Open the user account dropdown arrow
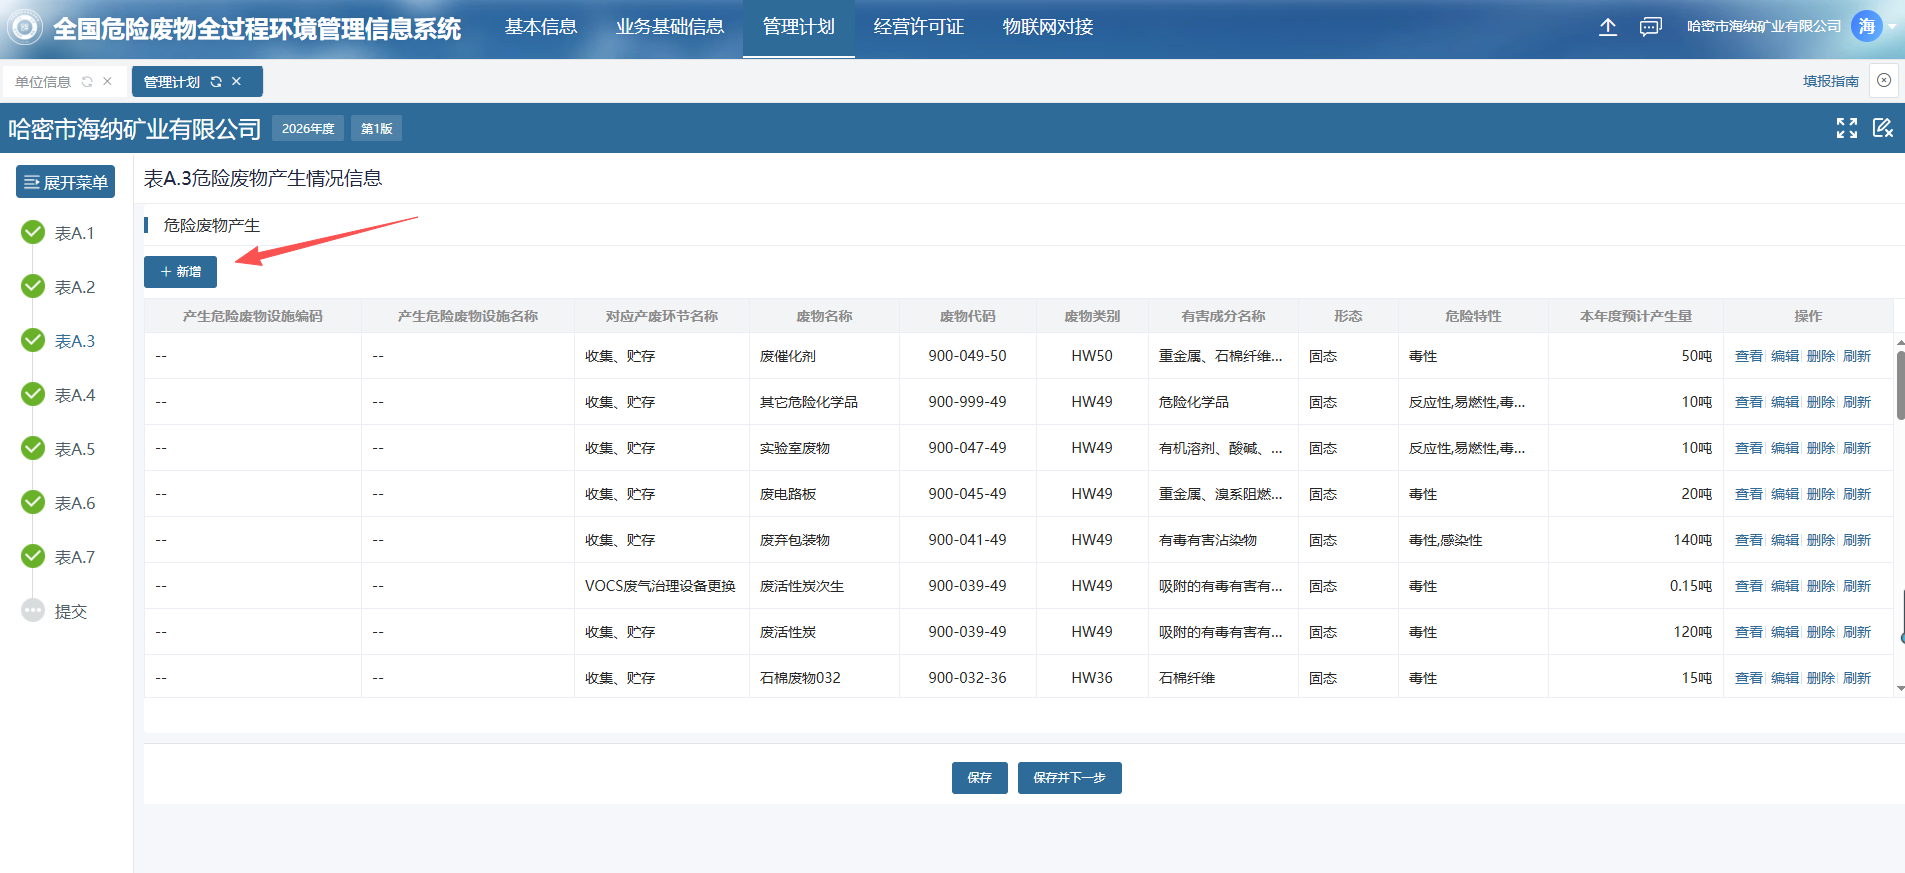The image size is (1905, 873). coord(1892,27)
